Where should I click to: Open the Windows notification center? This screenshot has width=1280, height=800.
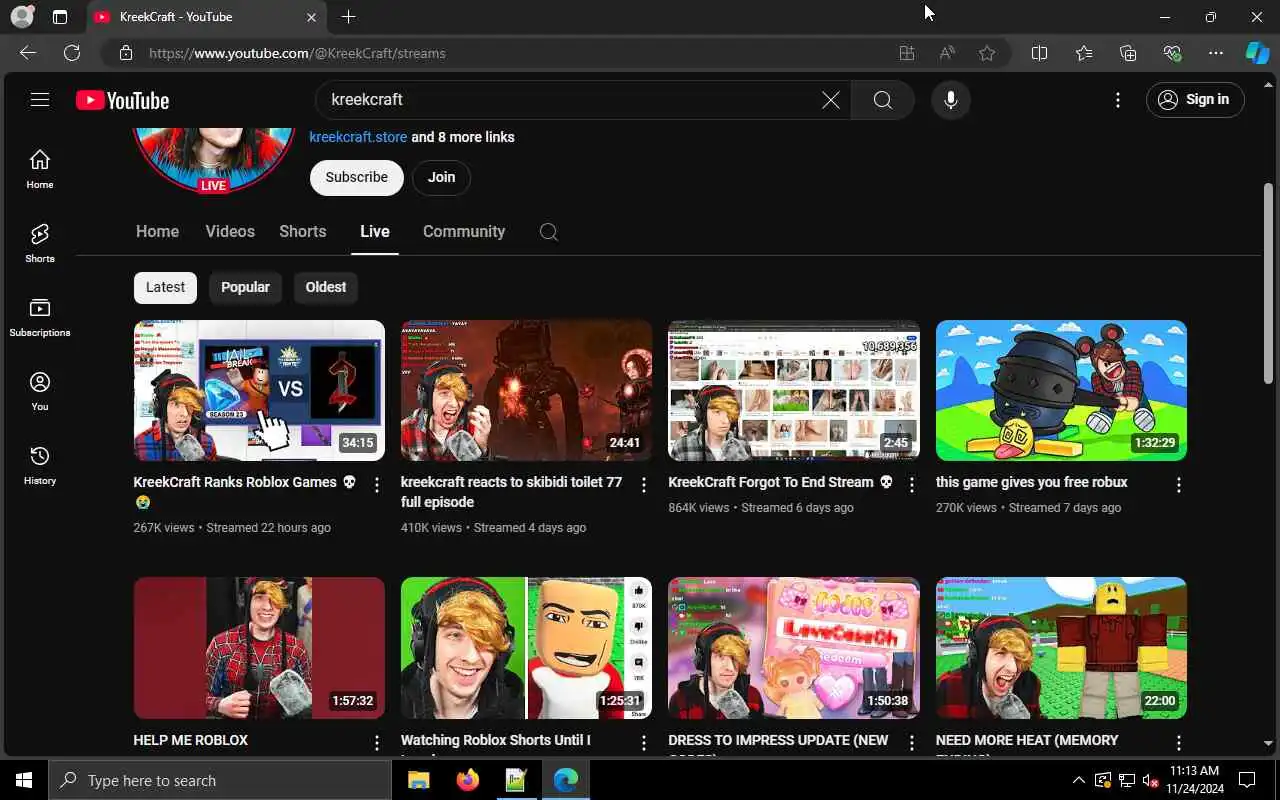coord(1248,780)
